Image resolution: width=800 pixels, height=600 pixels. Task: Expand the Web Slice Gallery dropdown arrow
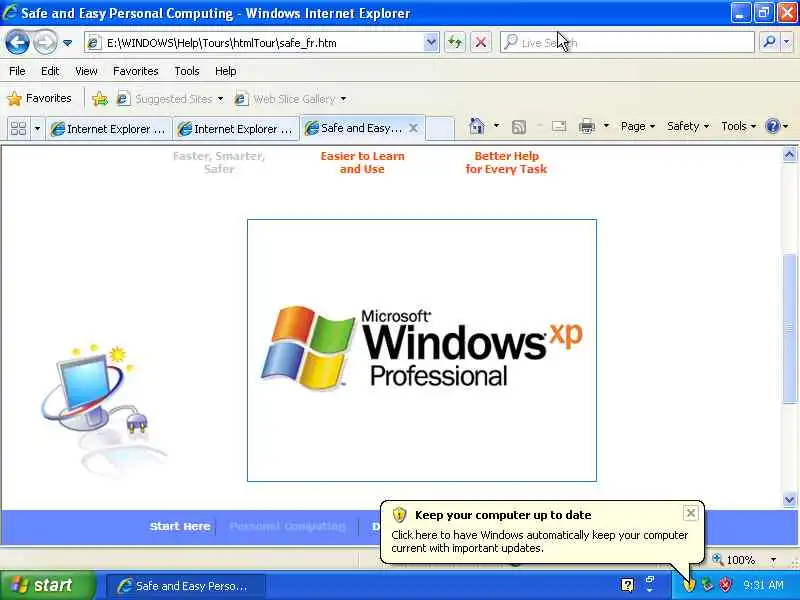click(343, 98)
